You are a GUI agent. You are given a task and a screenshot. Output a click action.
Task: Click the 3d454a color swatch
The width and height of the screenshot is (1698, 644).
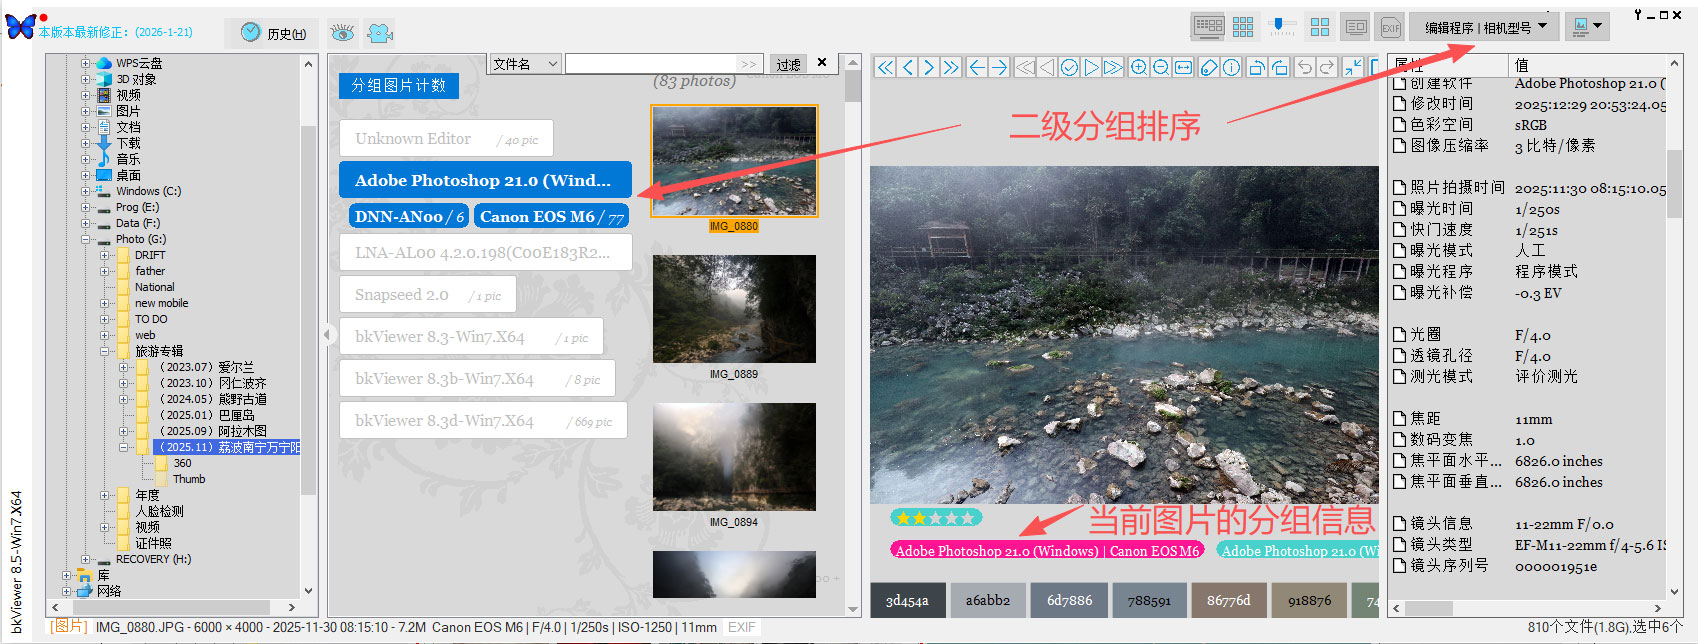[907, 600]
